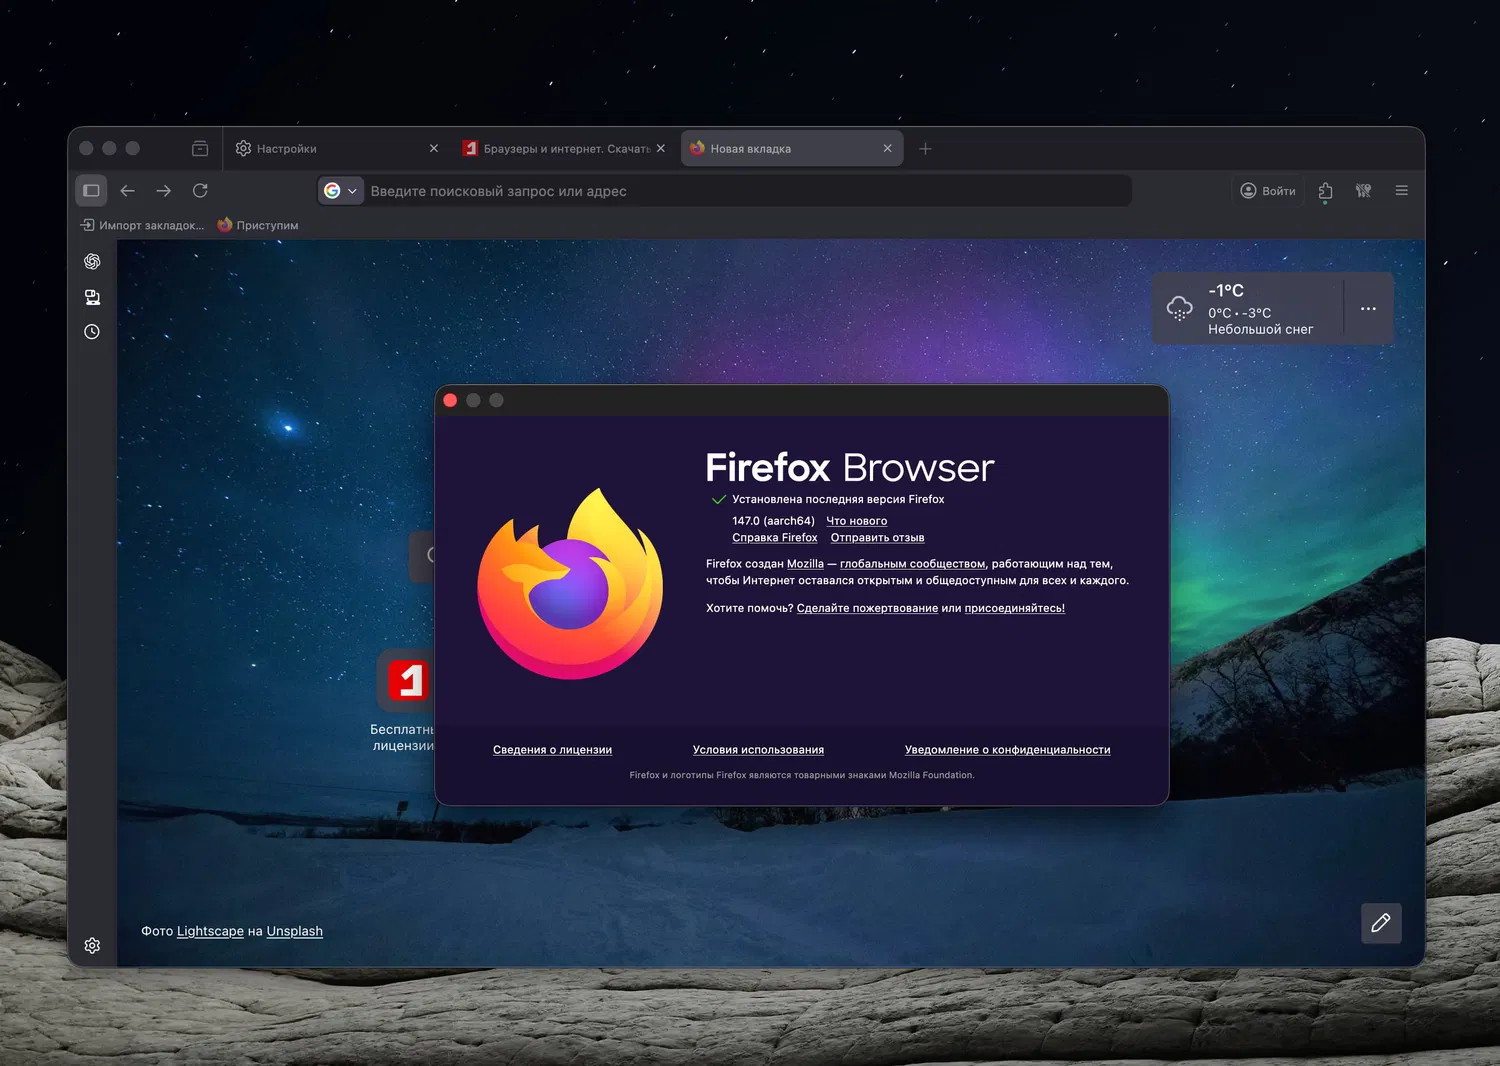Screen dimensions: 1500x1066
Task: Reload the current page
Action: tap(200, 190)
